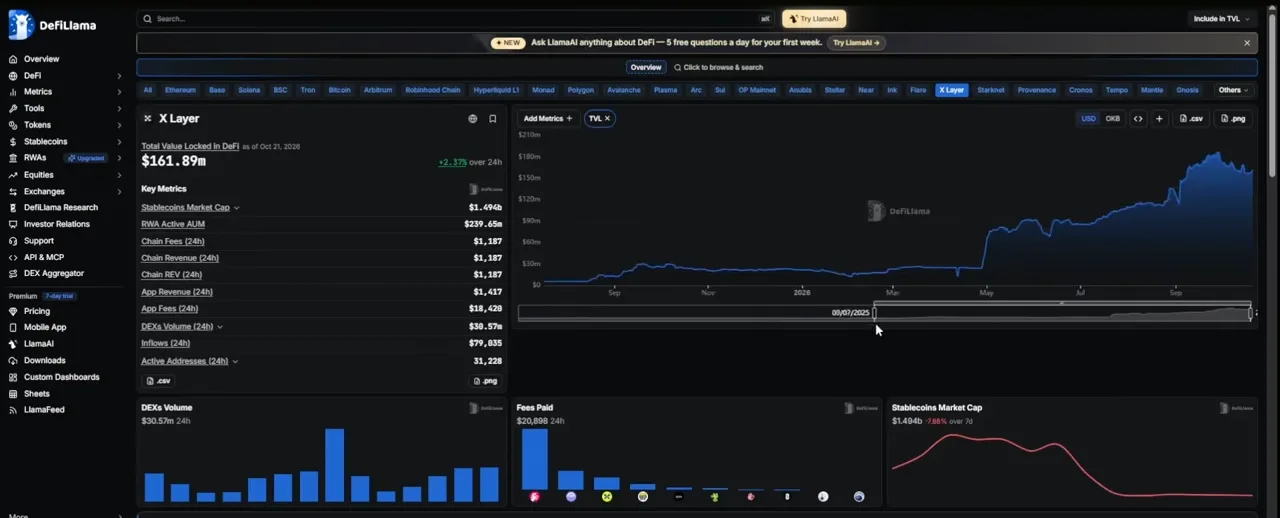Image resolution: width=1280 pixels, height=518 pixels.
Task: Download Key Metrics as .csv
Action: tap(159, 381)
